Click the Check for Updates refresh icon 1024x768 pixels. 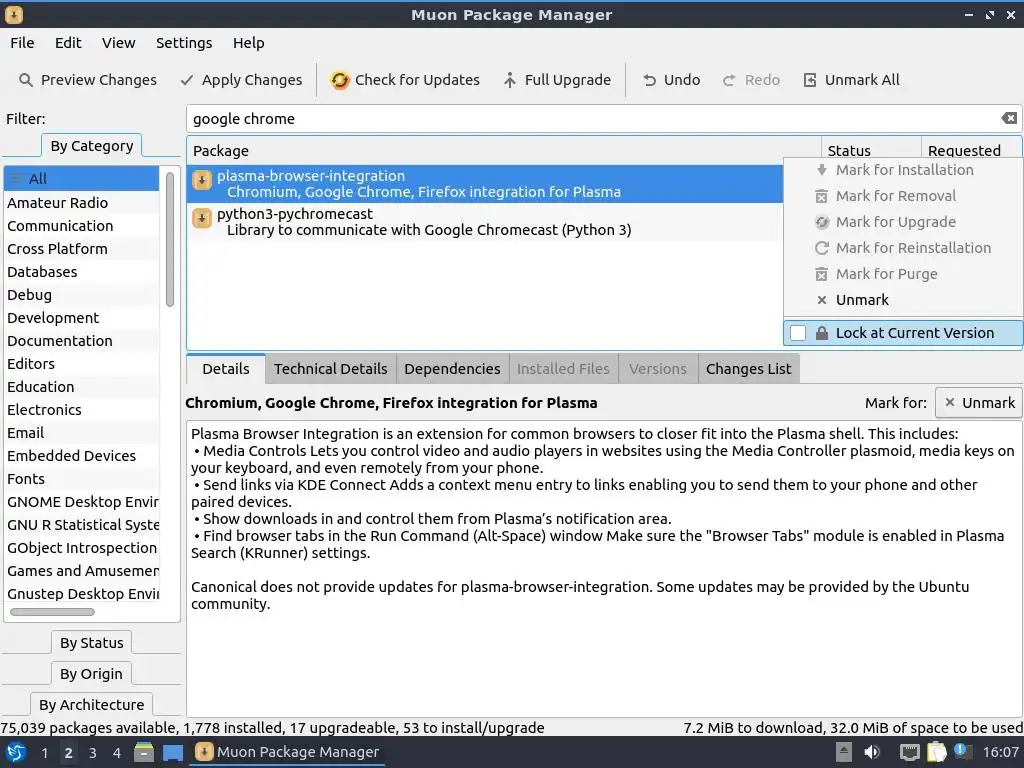(x=340, y=80)
